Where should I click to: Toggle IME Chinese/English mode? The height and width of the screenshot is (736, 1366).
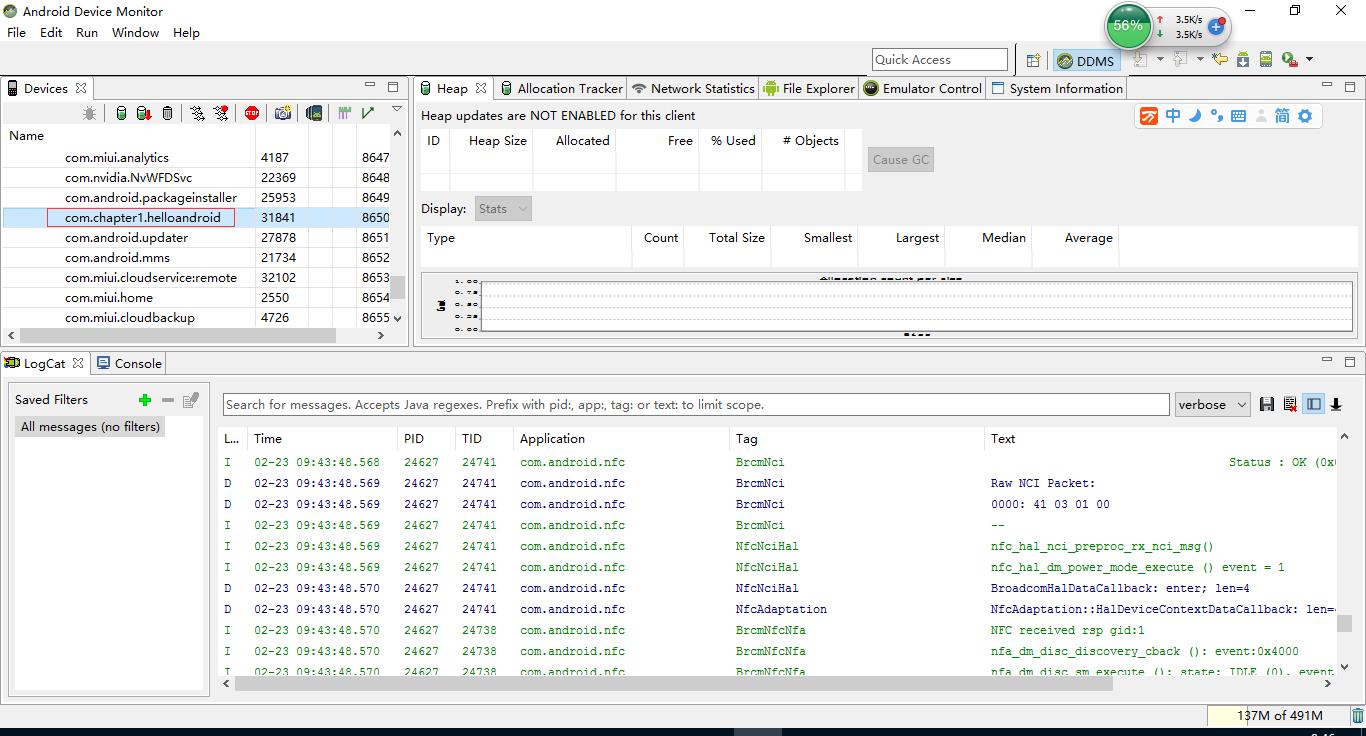[x=1173, y=116]
